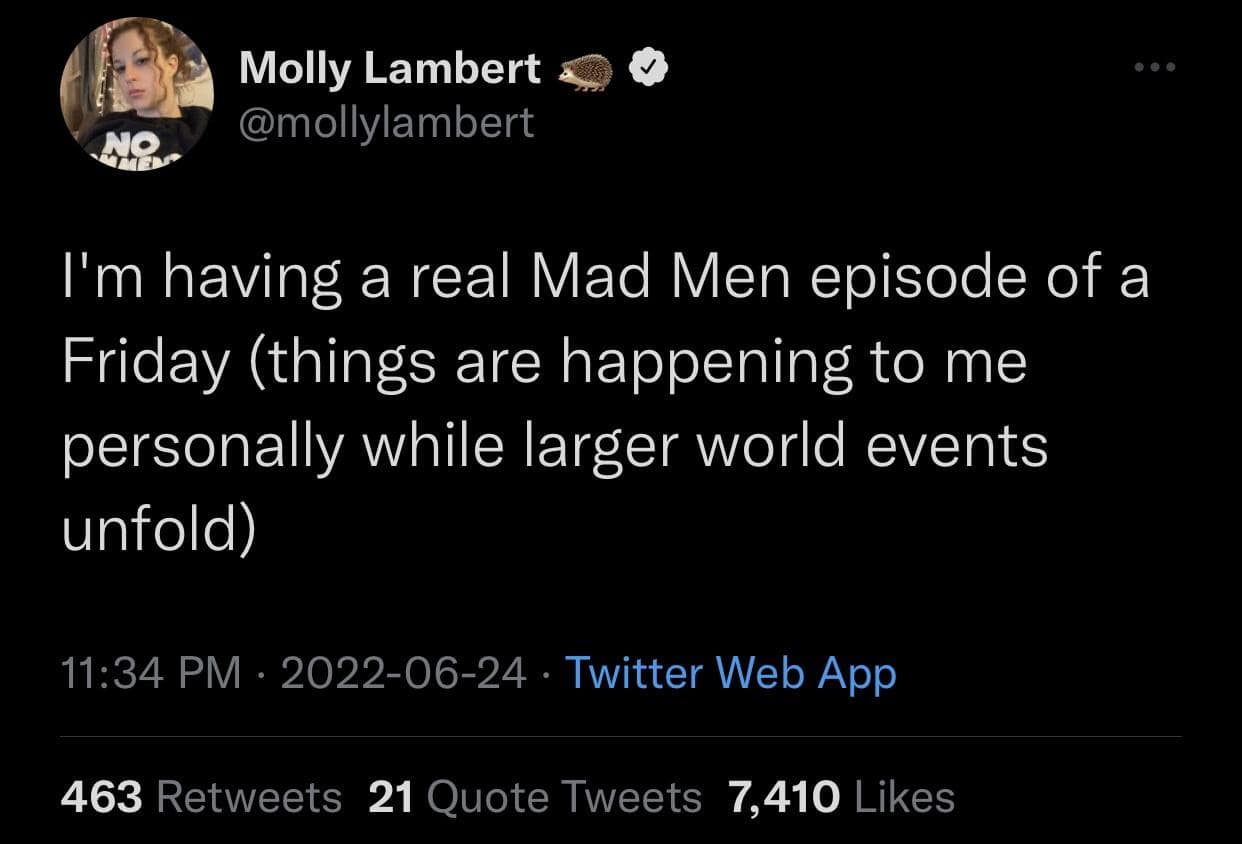Click the Molly Lambert display name

390,68
